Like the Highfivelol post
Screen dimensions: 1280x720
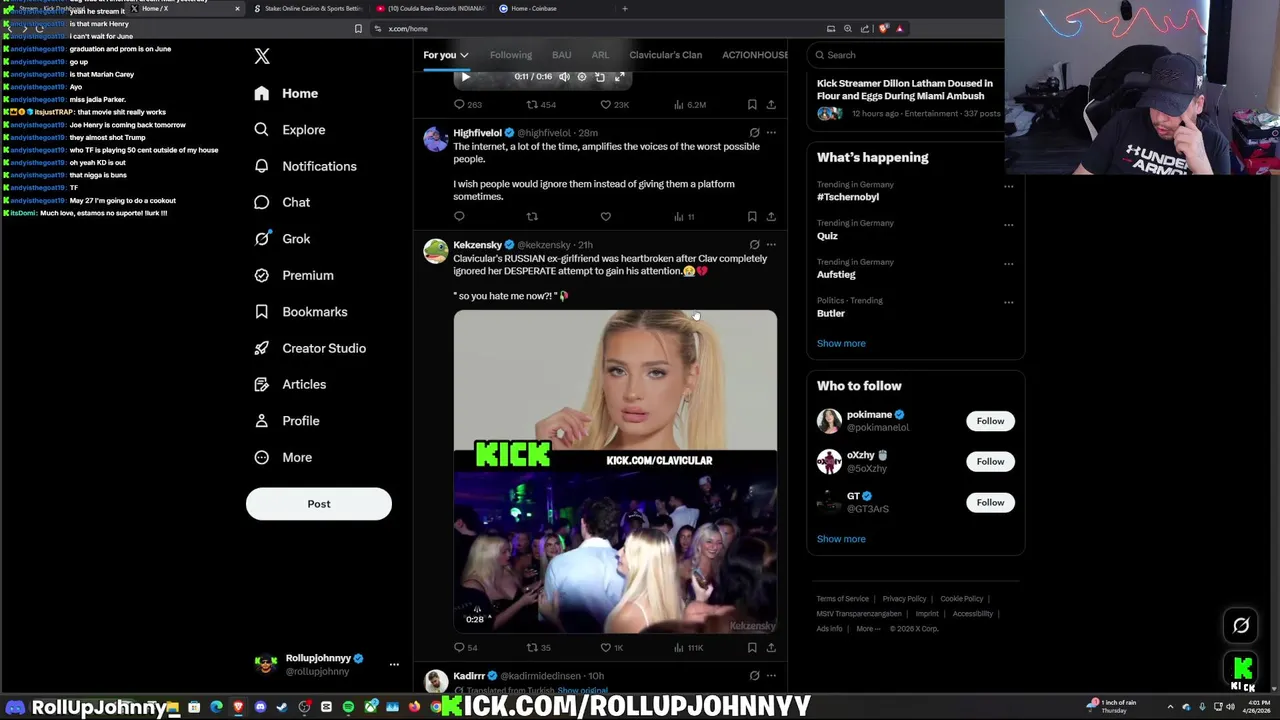coord(605,216)
